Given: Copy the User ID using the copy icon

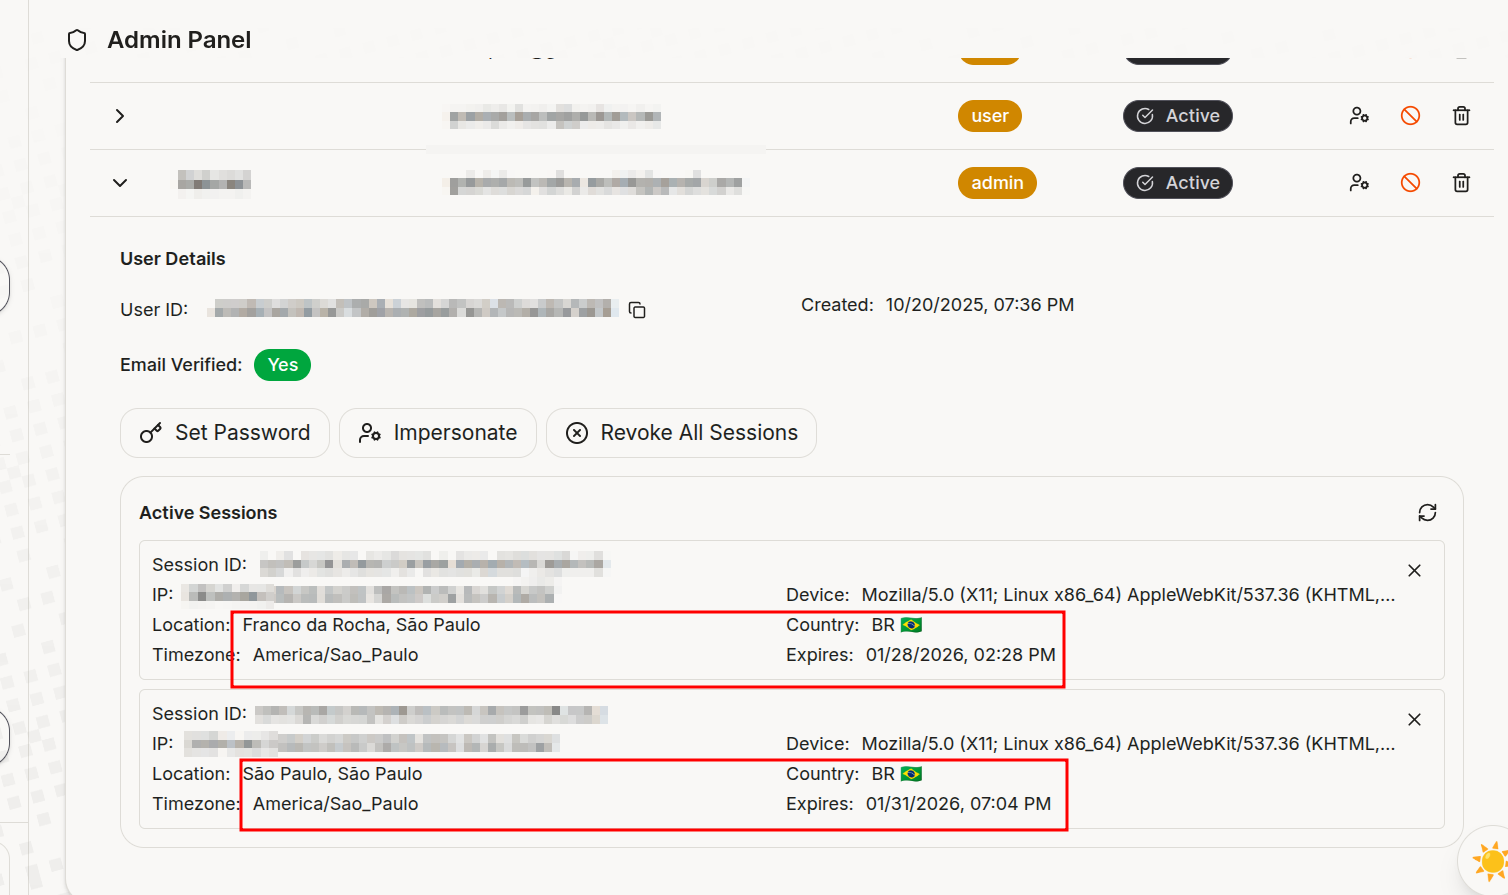Looking at the screenshot, I should [x=637, y=310].
